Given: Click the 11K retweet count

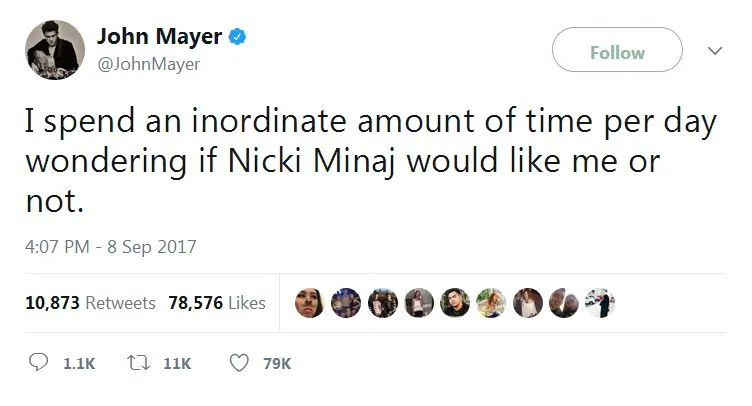Looking at the screenshot, I should point(177,364).
